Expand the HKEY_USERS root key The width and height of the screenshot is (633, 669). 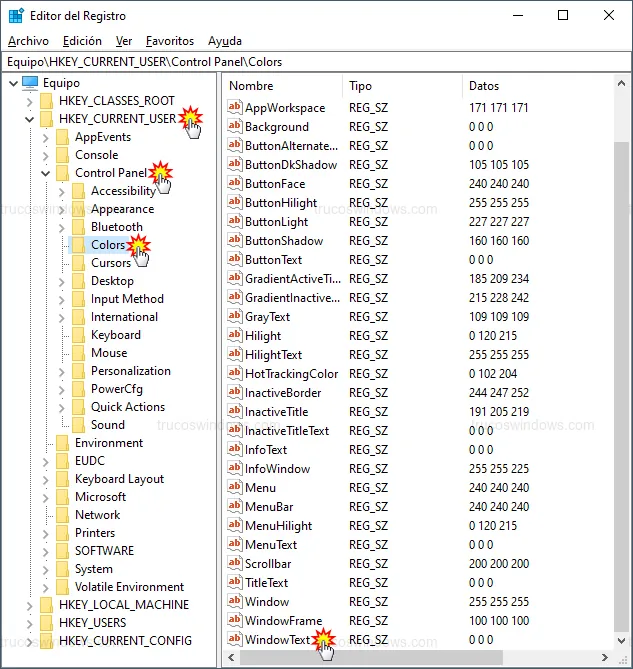tap(29, 623)
